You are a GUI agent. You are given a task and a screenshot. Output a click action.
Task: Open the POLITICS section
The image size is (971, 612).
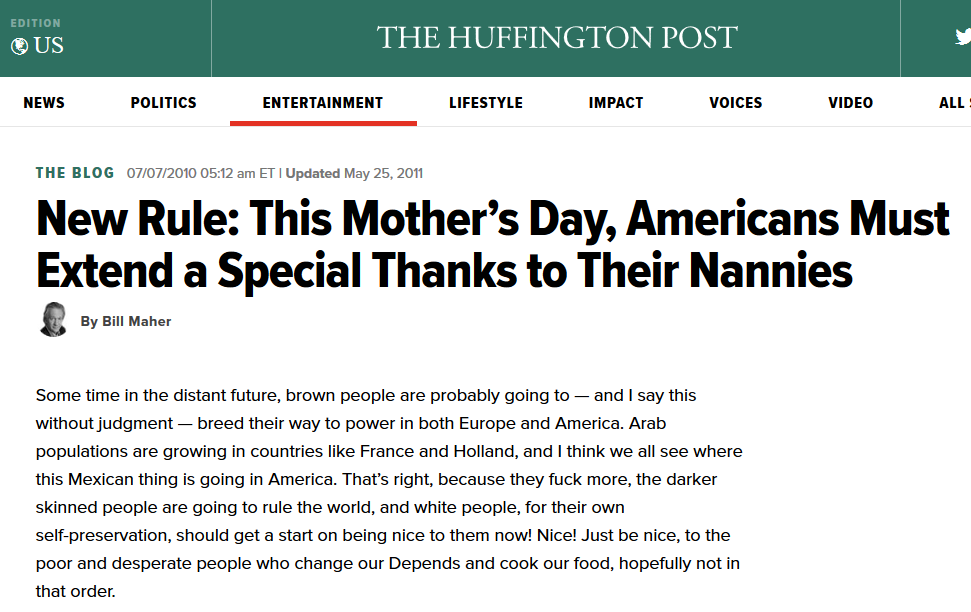163,103
